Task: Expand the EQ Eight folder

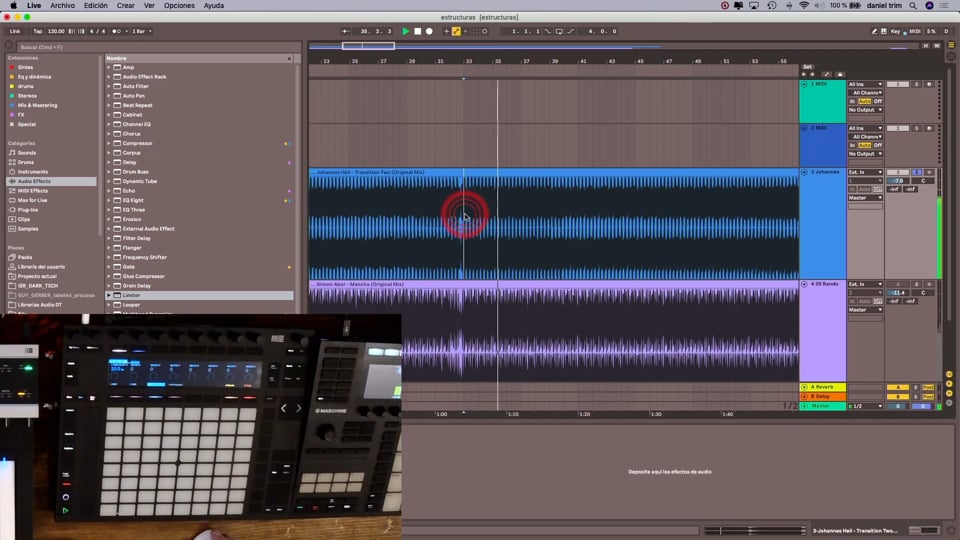Action: pos(109,200)
